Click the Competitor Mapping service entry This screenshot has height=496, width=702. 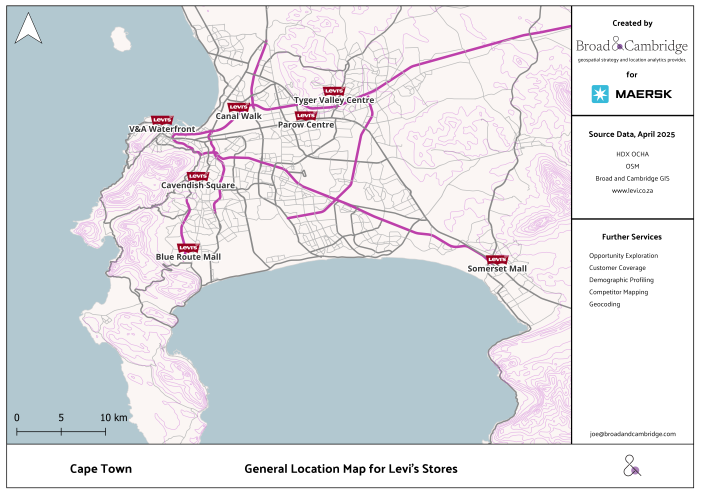[618, 292]
